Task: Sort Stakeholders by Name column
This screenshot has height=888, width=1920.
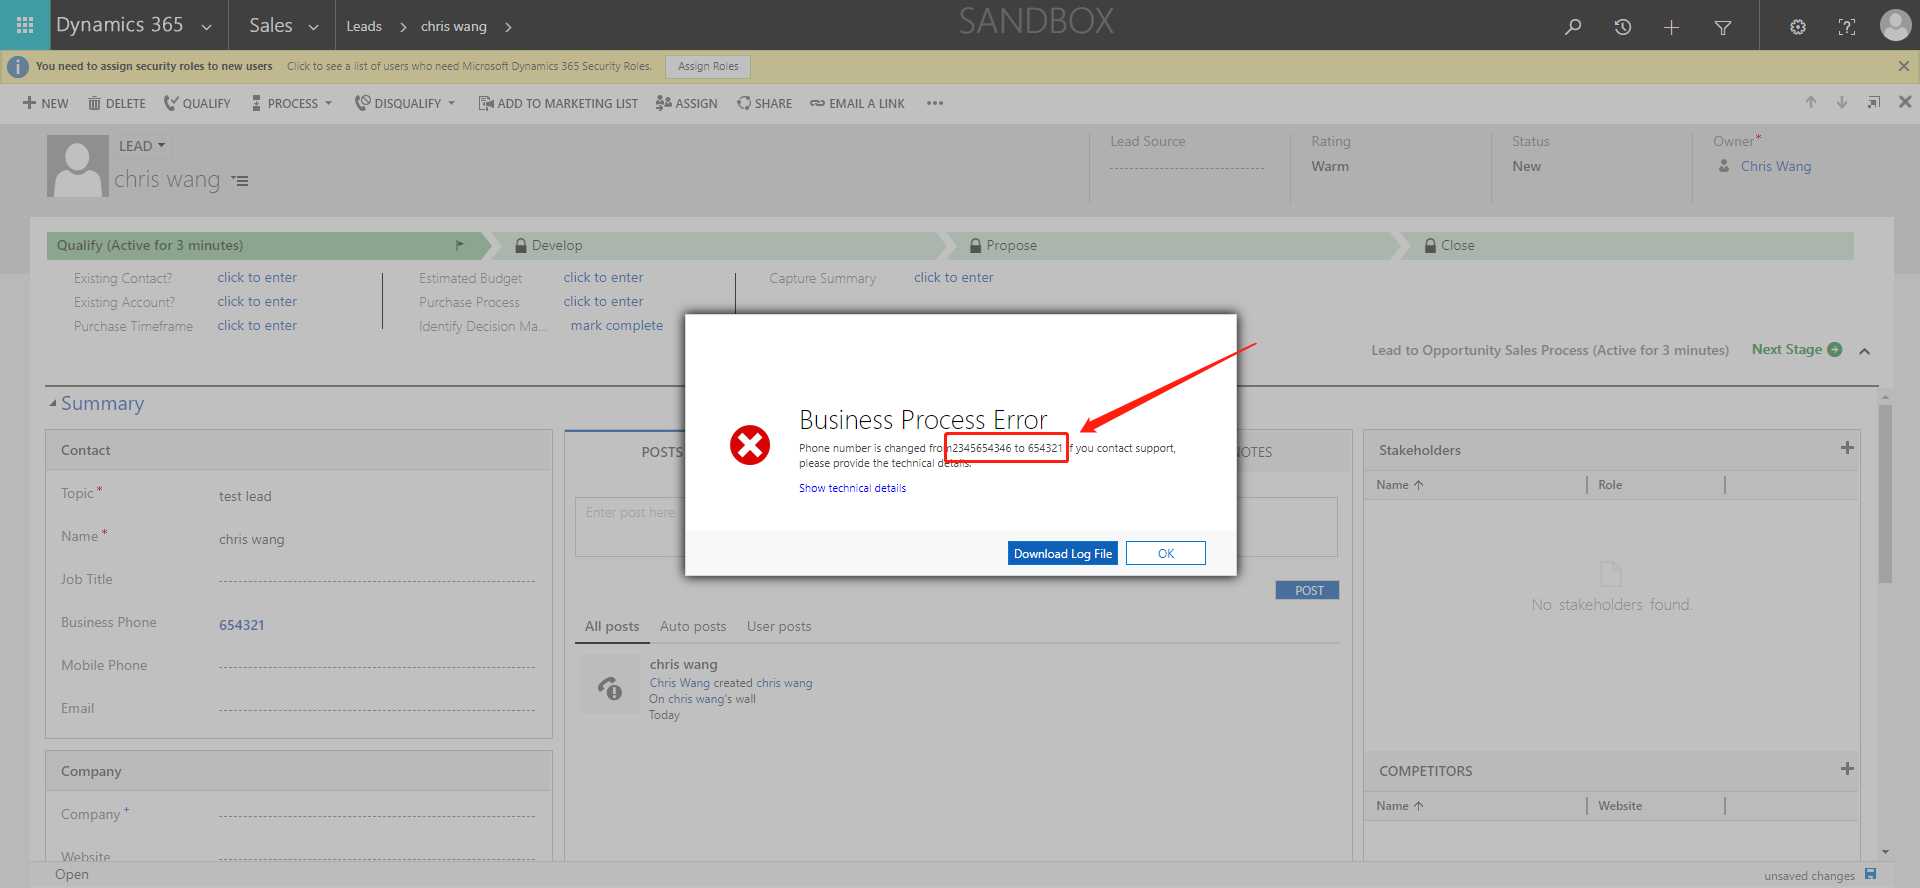Action: click(1399, 485)
